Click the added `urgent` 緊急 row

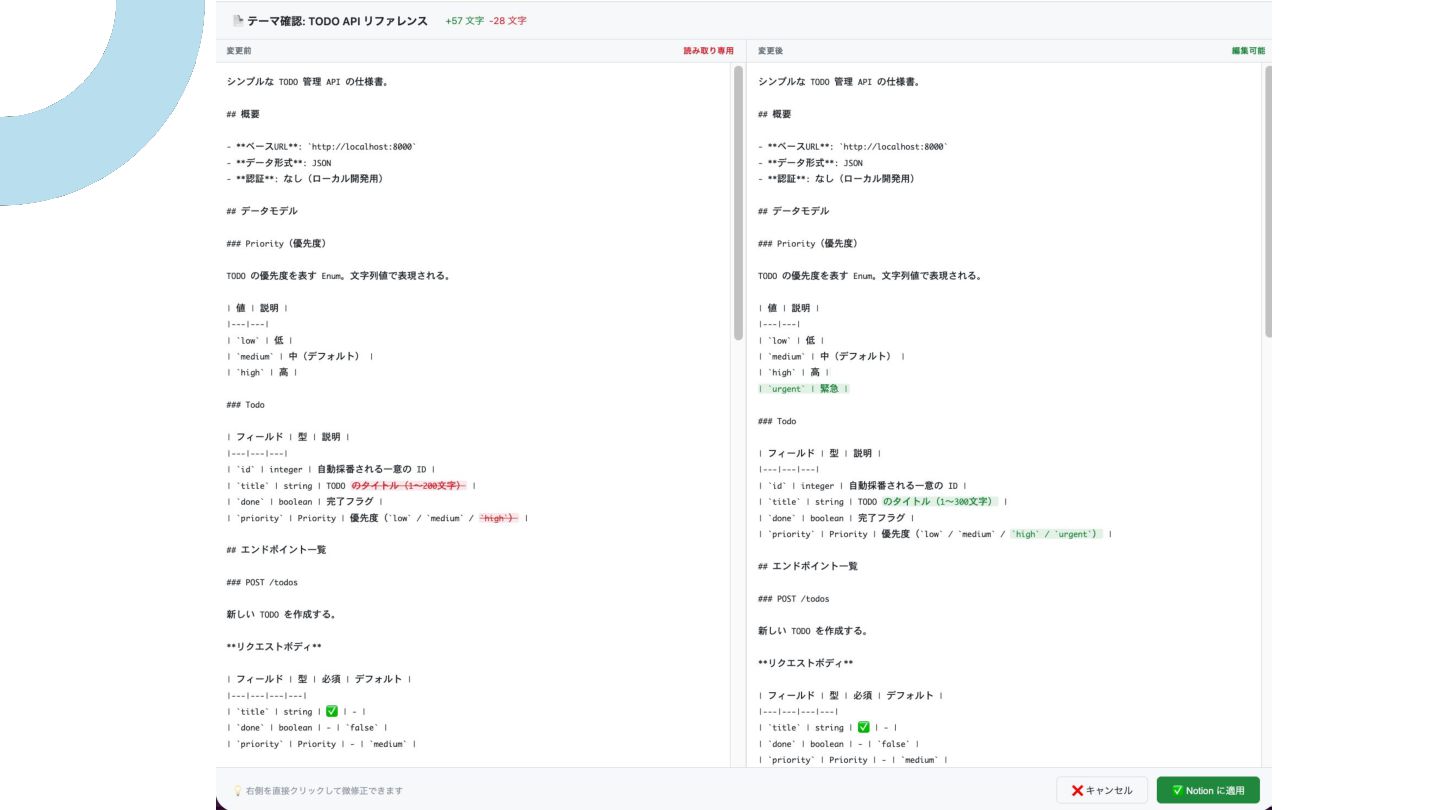click(804, 389)
